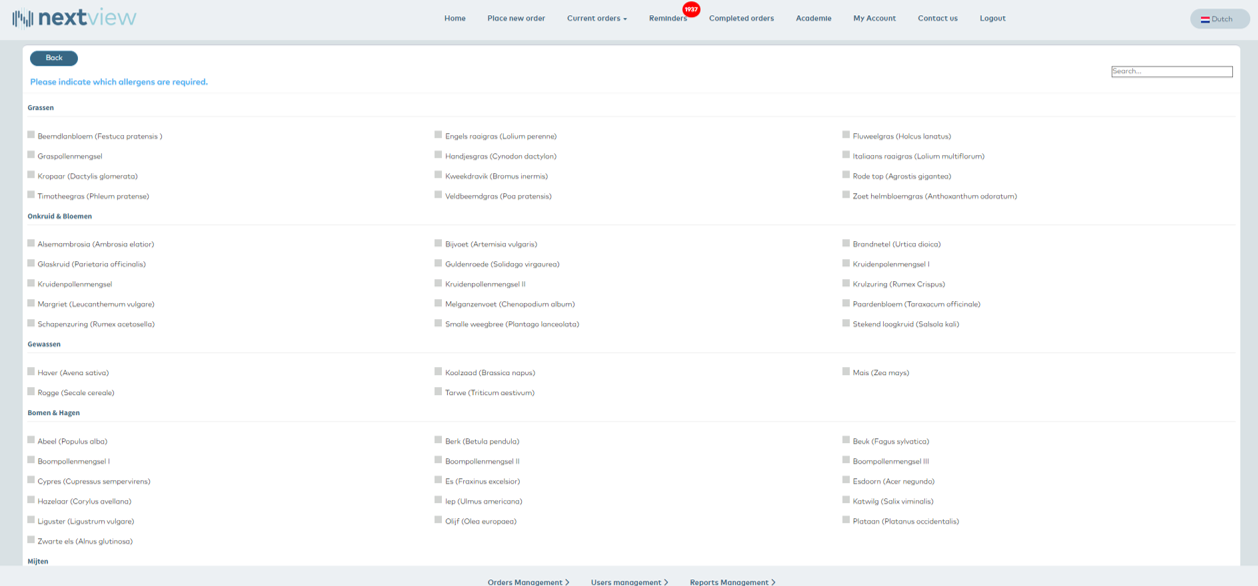The image size is (1258, 586).
Task: Expand Users management in the footer
Action: point(629,581)
